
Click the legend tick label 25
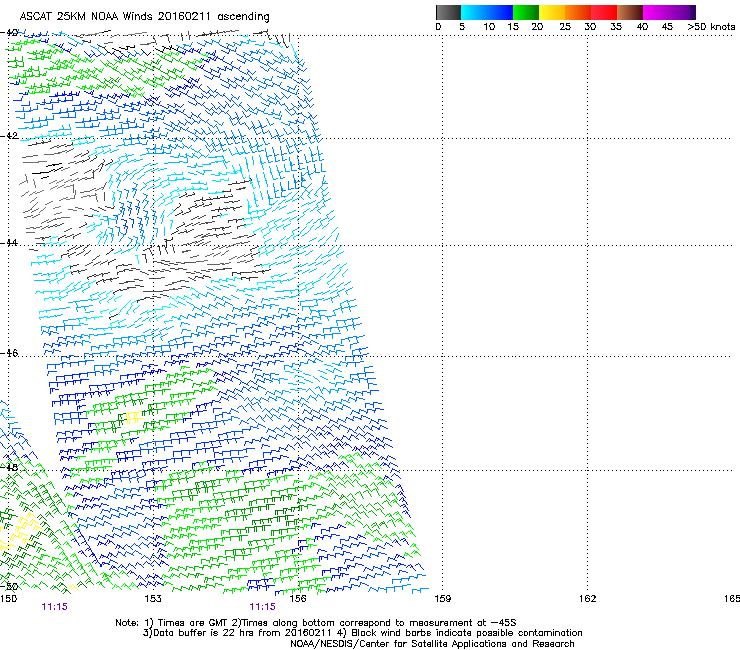coord(565,27)
